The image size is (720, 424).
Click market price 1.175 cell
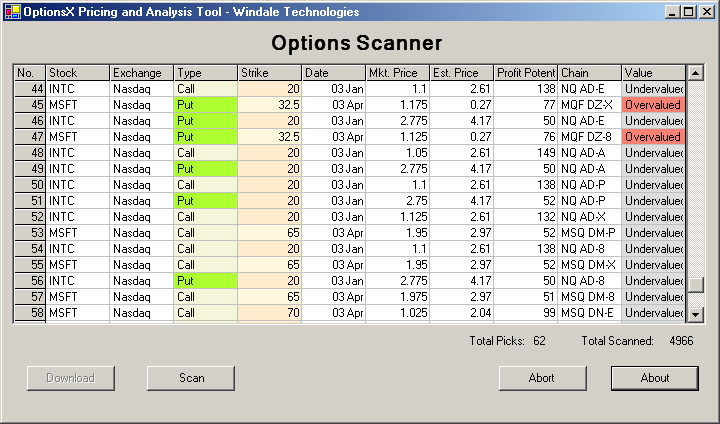pos(398,105)
